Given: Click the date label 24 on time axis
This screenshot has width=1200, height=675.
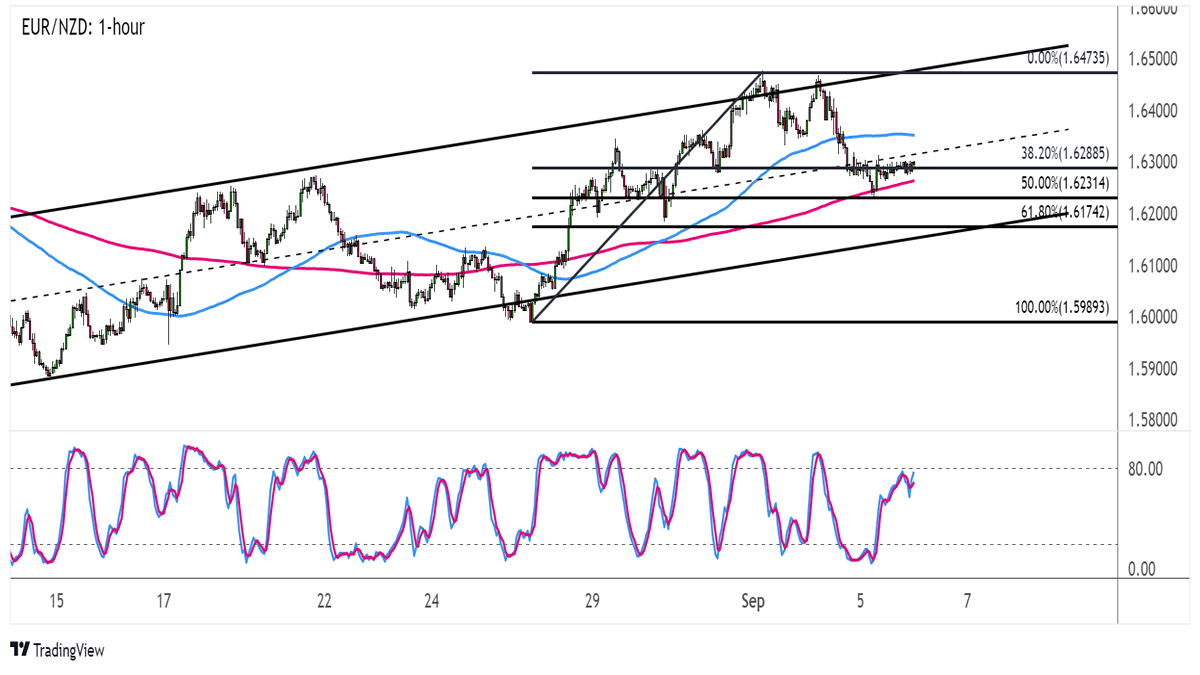Looking at the screenshot, I should point(432,601).
